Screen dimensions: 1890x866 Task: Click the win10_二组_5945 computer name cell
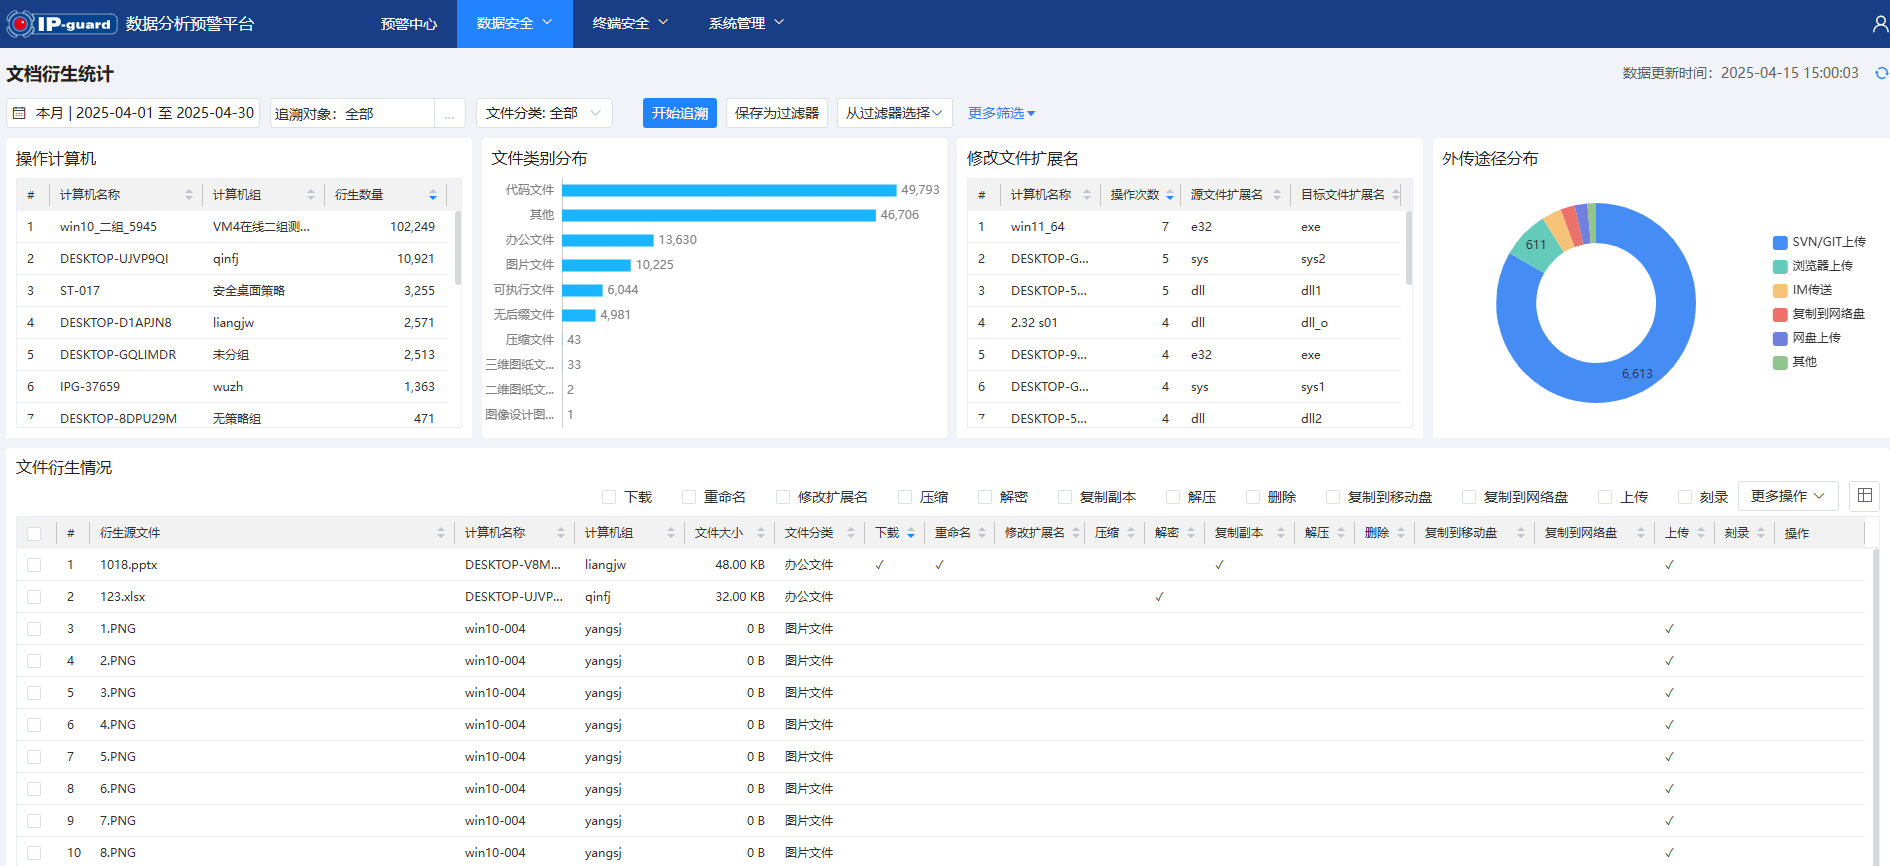(x=108, y=227)
